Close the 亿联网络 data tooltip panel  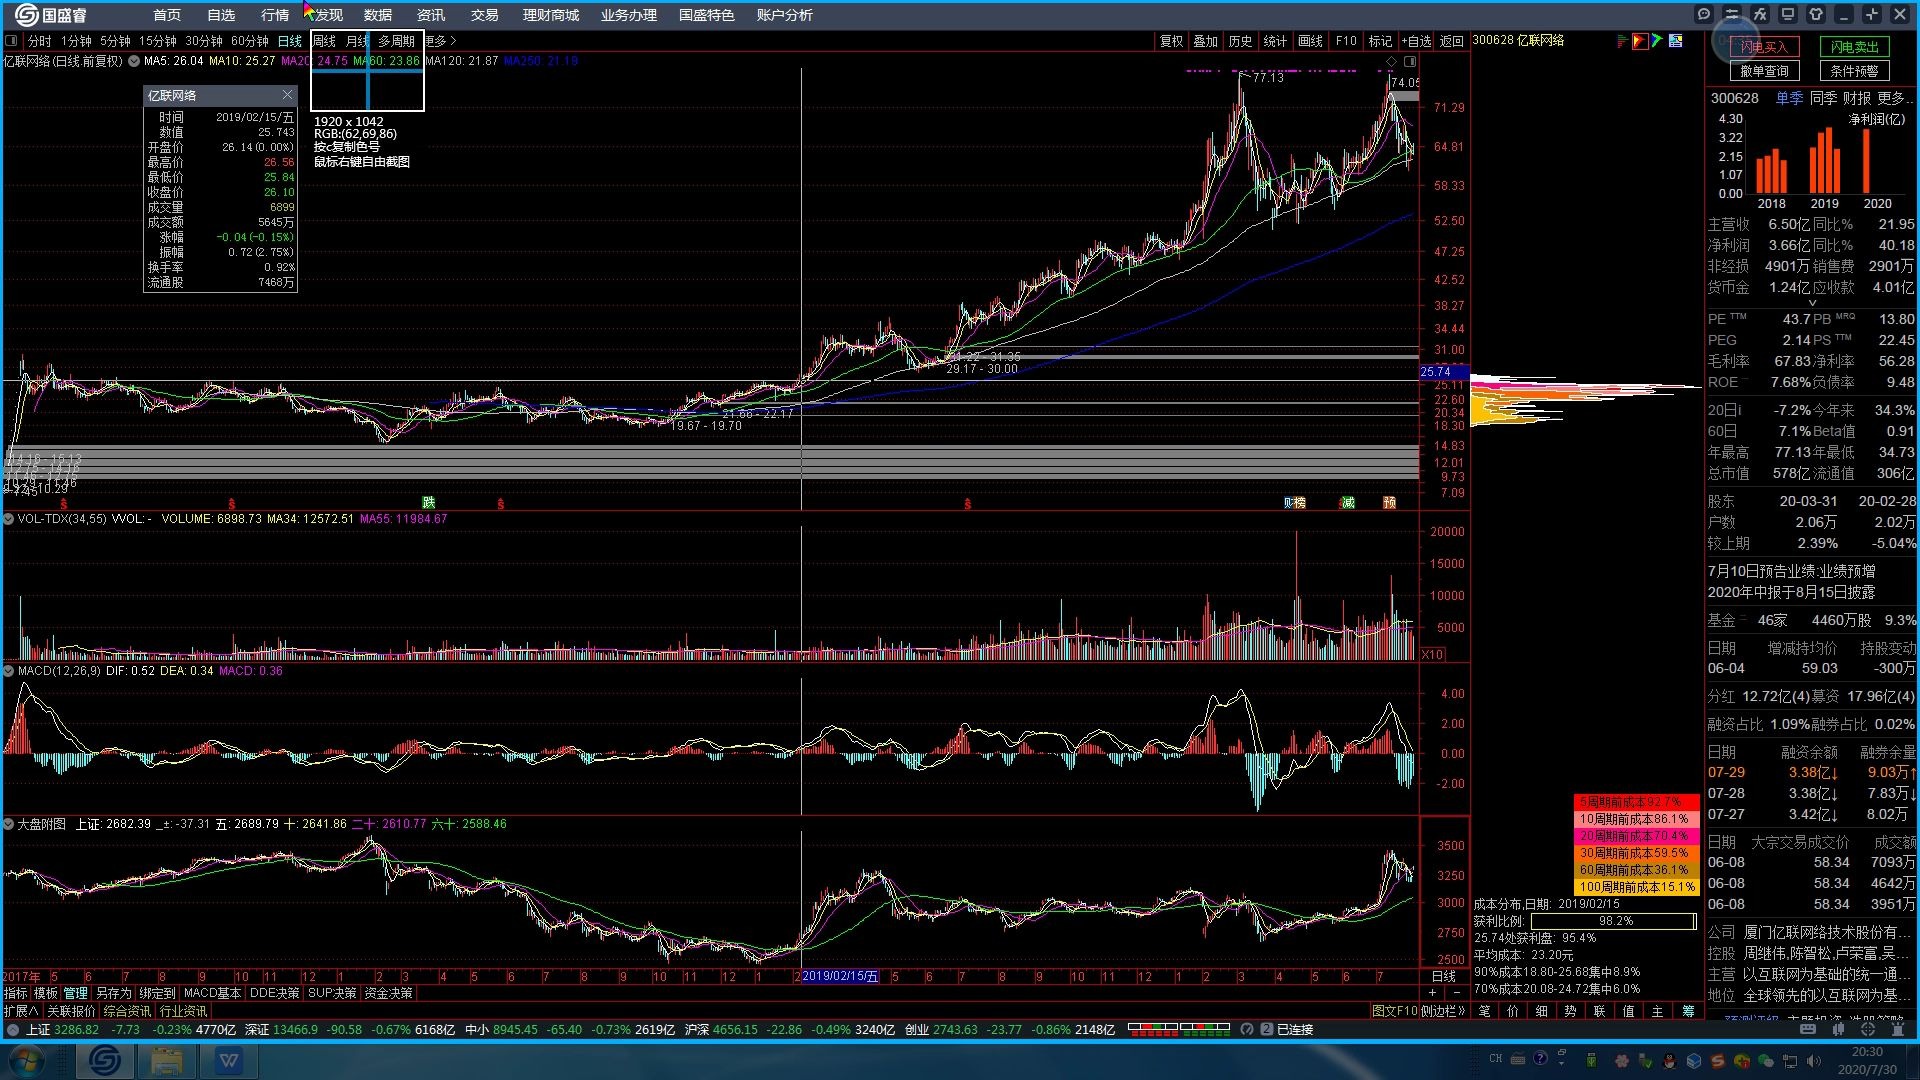(288, 95)
